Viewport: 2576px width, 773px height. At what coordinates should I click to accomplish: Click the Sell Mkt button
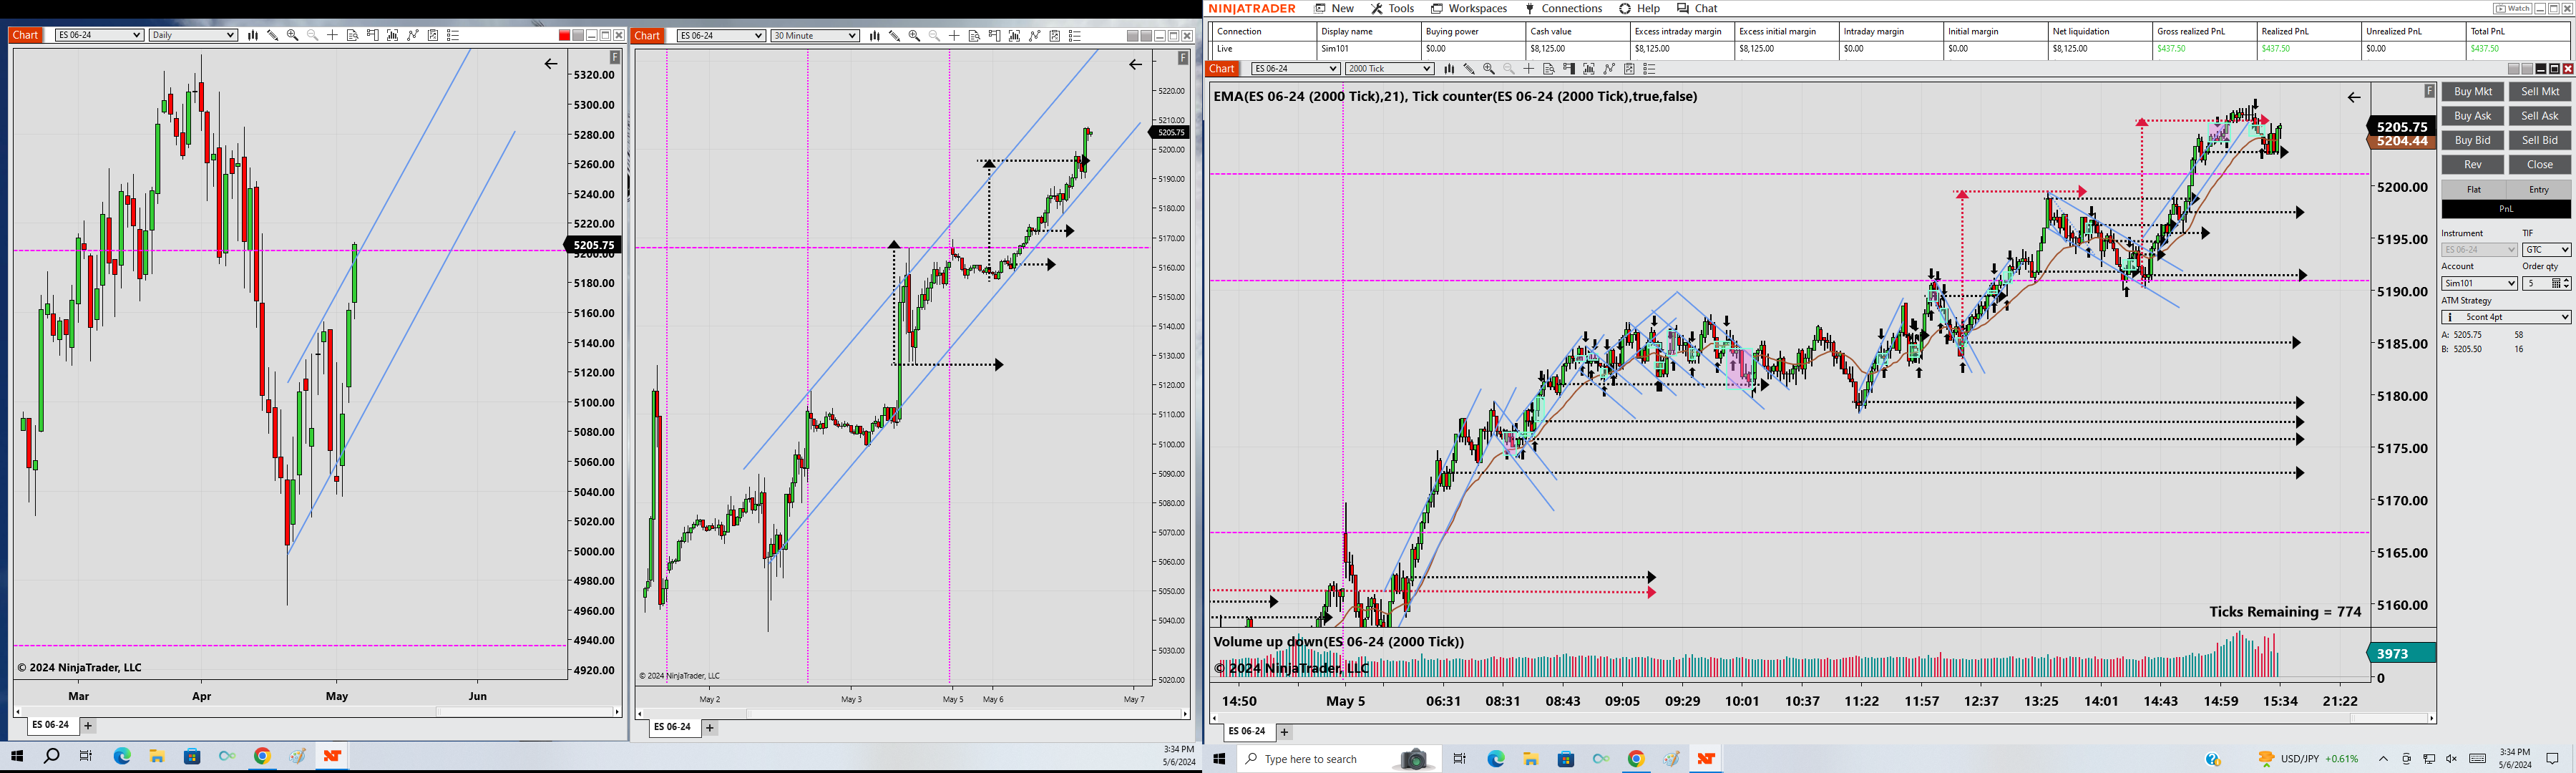click(2540, 92)
